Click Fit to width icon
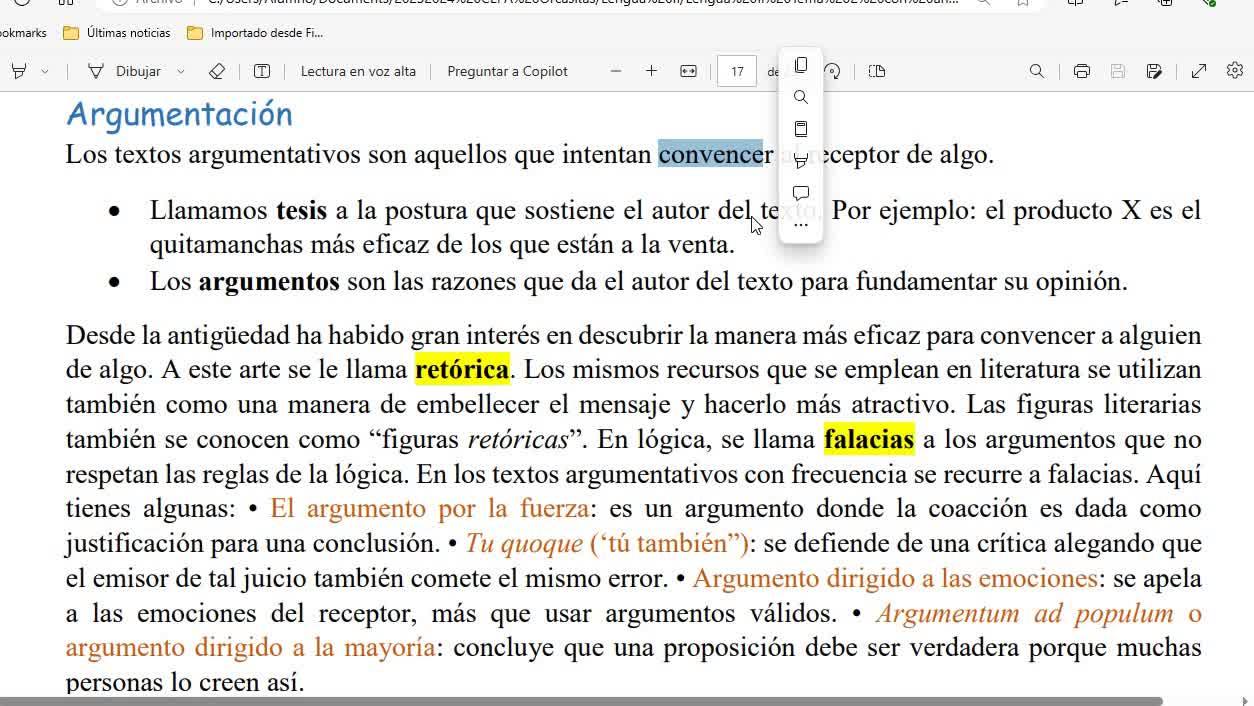 (688, 71)
